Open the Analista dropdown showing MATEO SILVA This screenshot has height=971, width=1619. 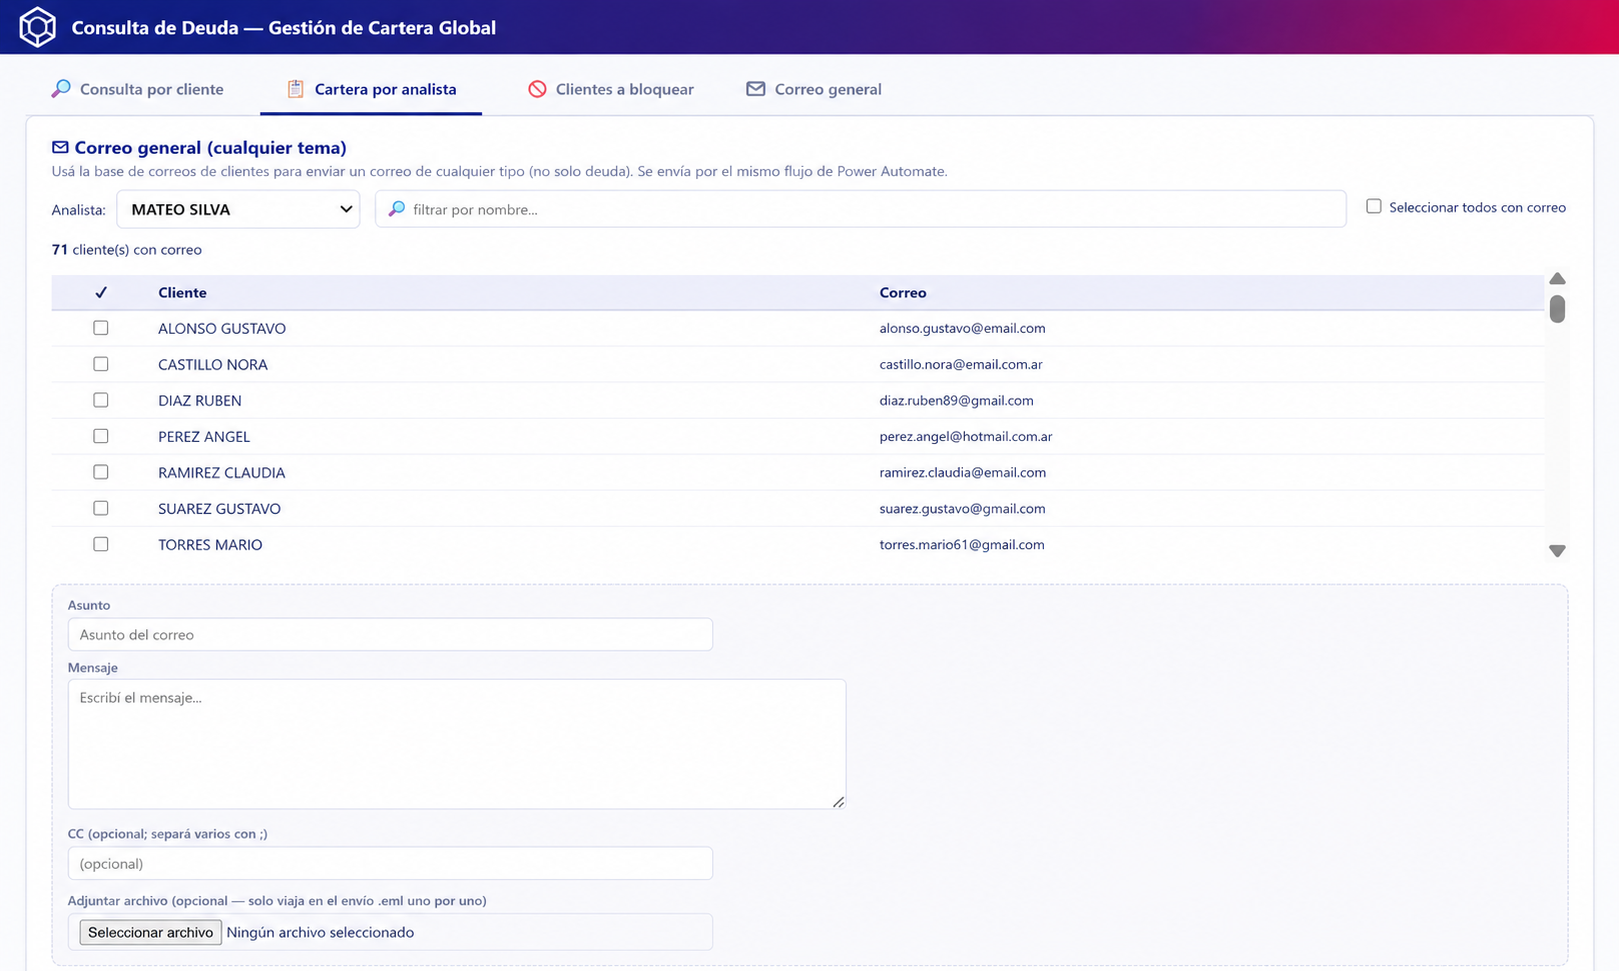tap(238, 209)
